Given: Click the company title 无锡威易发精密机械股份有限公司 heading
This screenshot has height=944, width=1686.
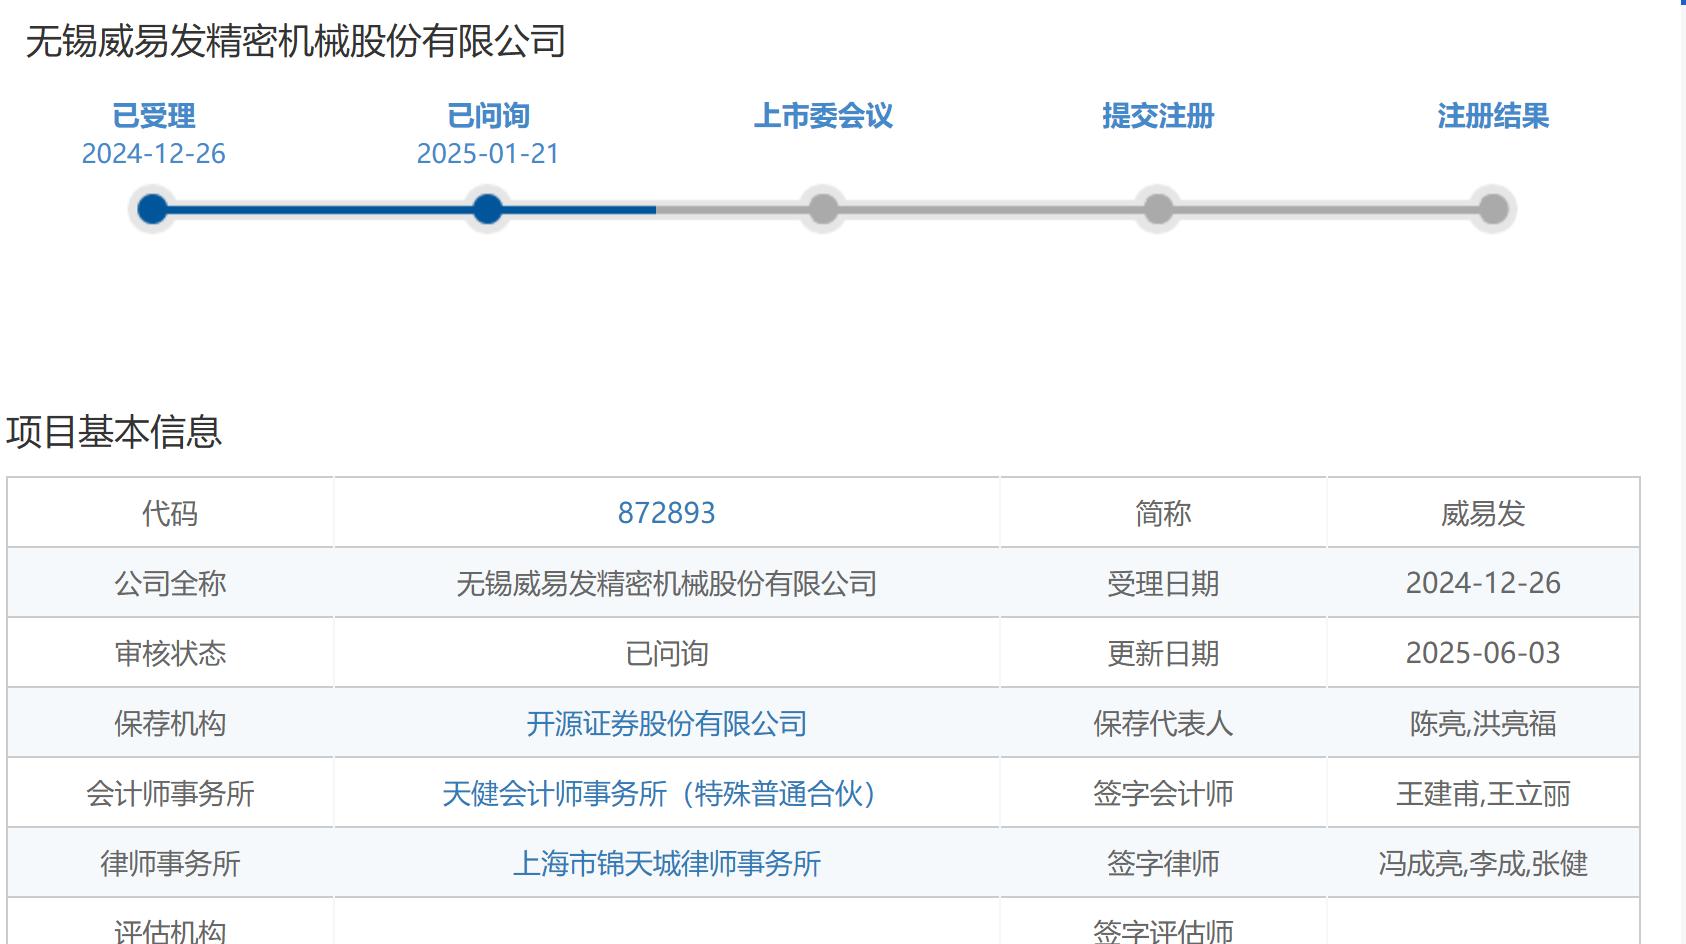Looking at the screenshot, I should point(296,41).
